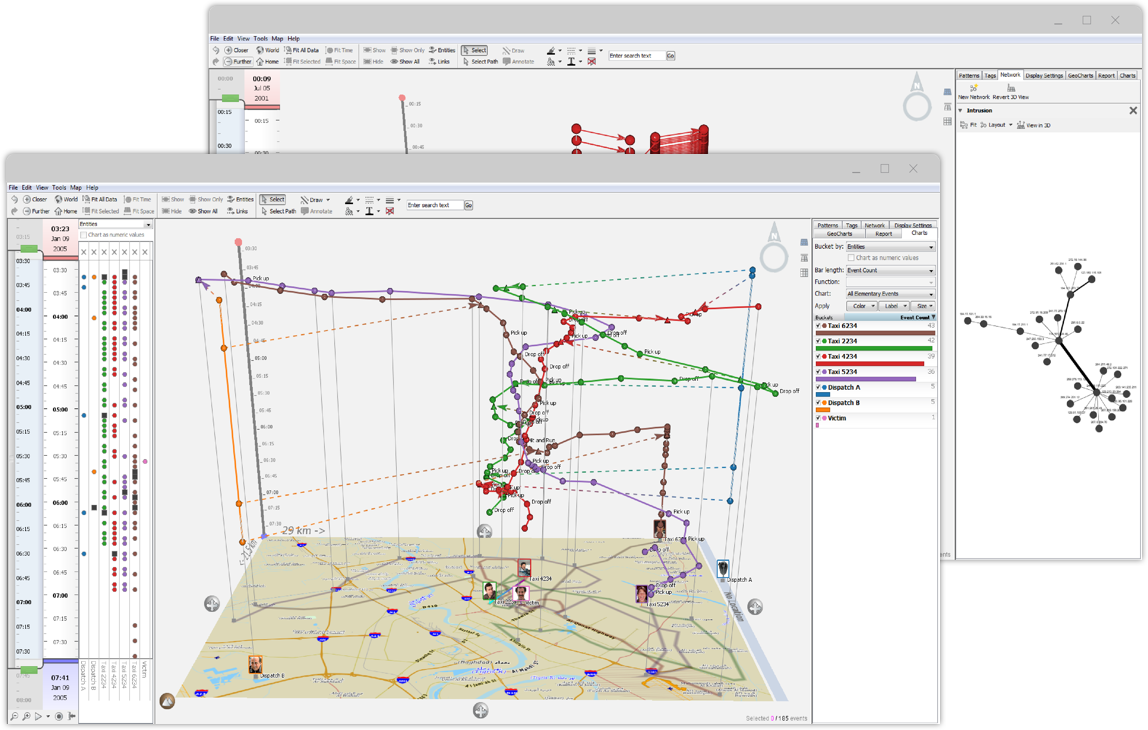
Task: Click inside the Enter search text field
Action: coord(433,204)
